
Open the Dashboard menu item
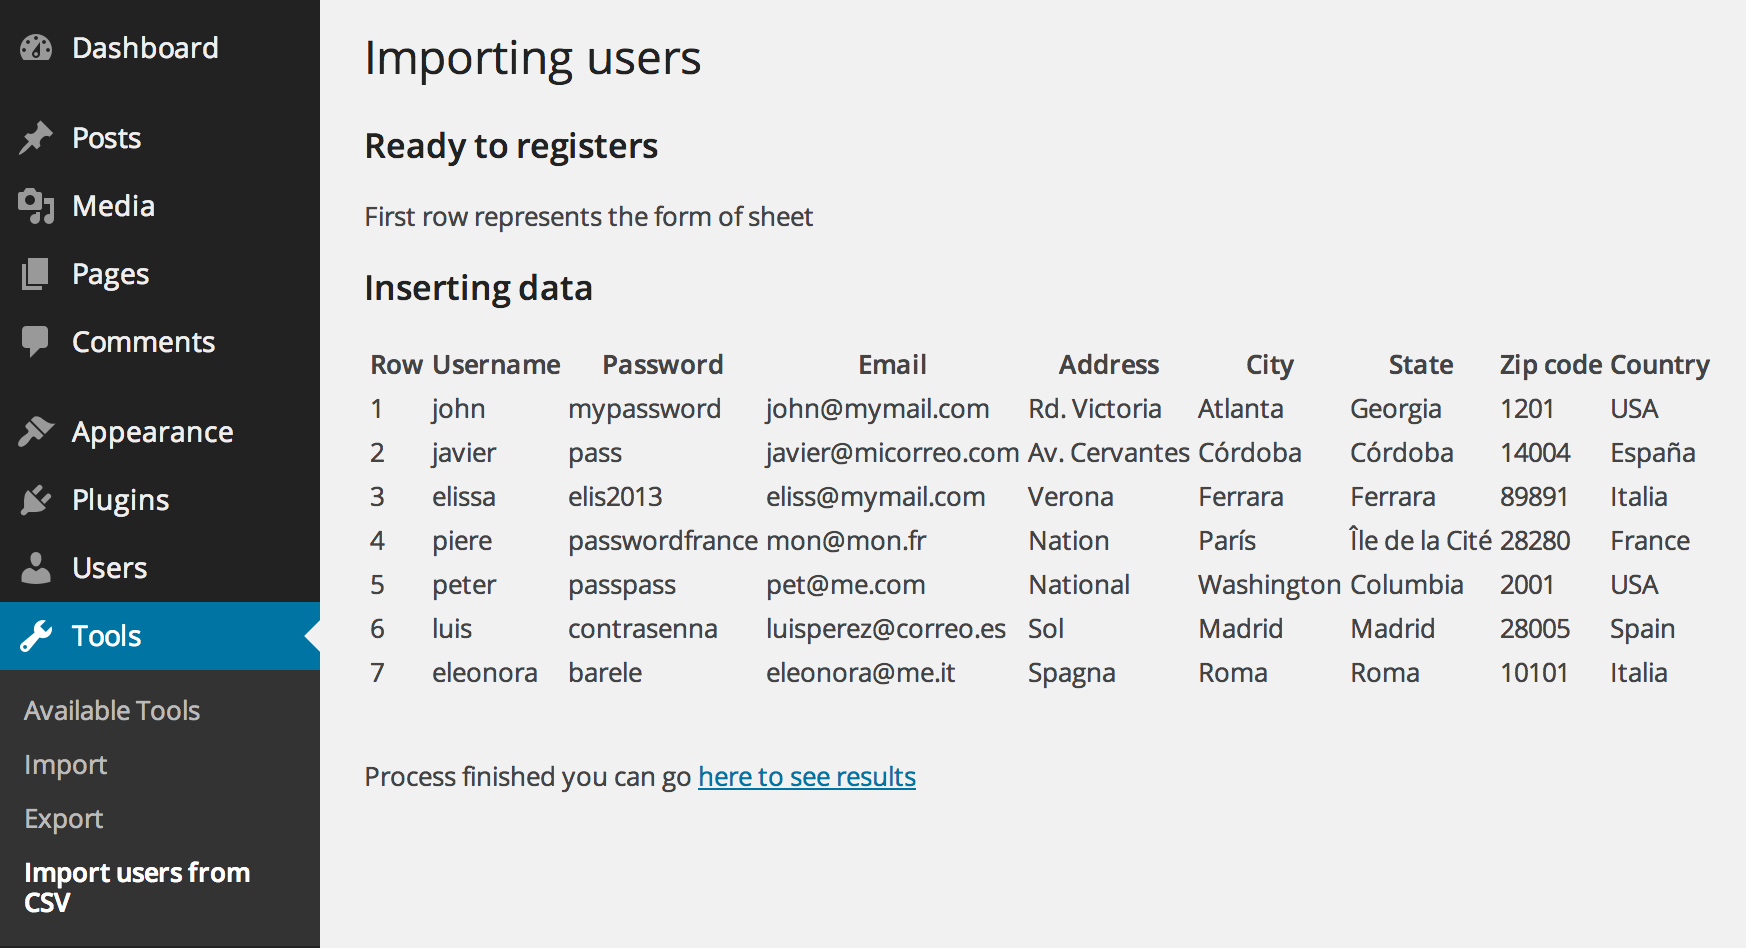pos(145,48)
